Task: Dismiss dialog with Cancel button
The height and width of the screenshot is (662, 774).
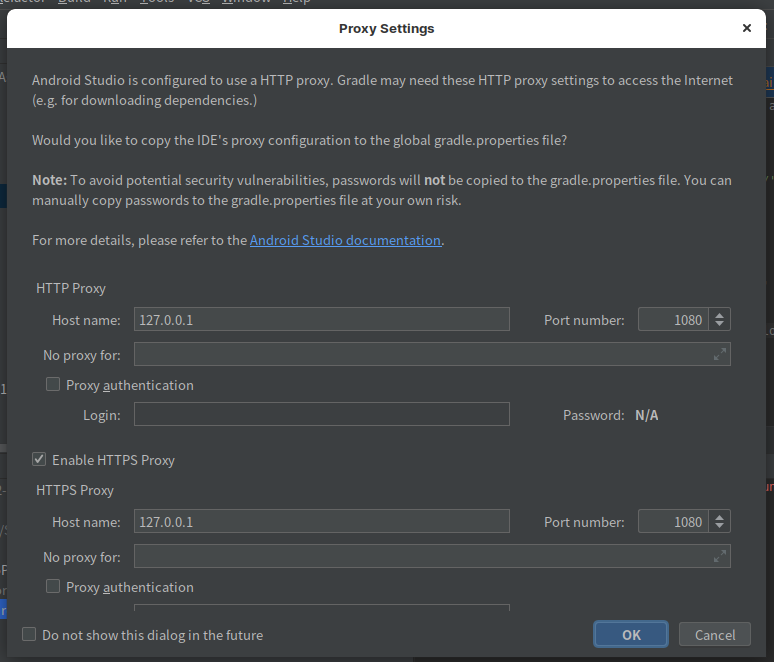Action: (715, 634)
